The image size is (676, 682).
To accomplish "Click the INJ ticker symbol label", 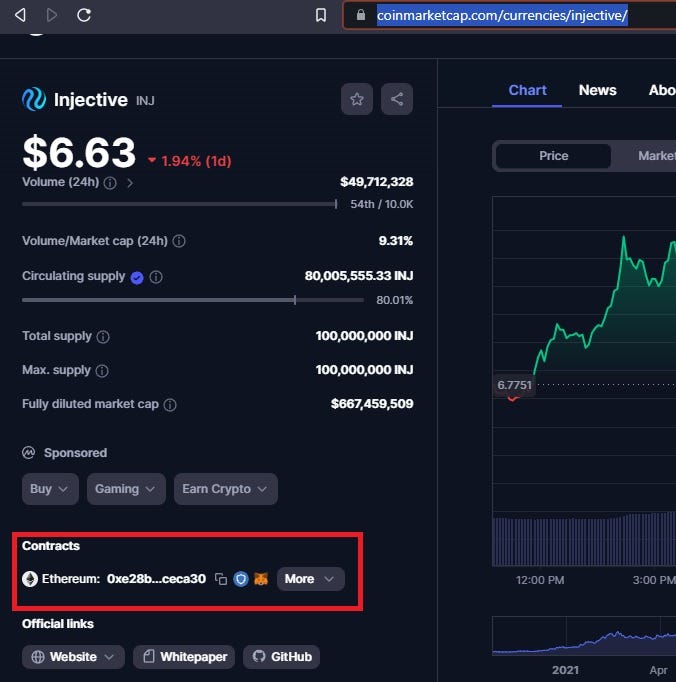I will click(x=145, y=101).
